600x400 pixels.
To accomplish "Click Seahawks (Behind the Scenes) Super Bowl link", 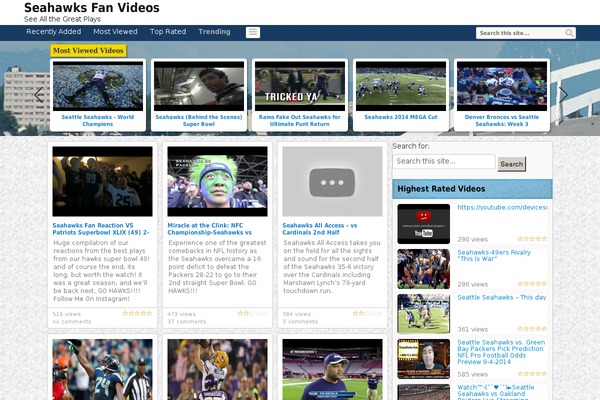I will click(199, 121).
